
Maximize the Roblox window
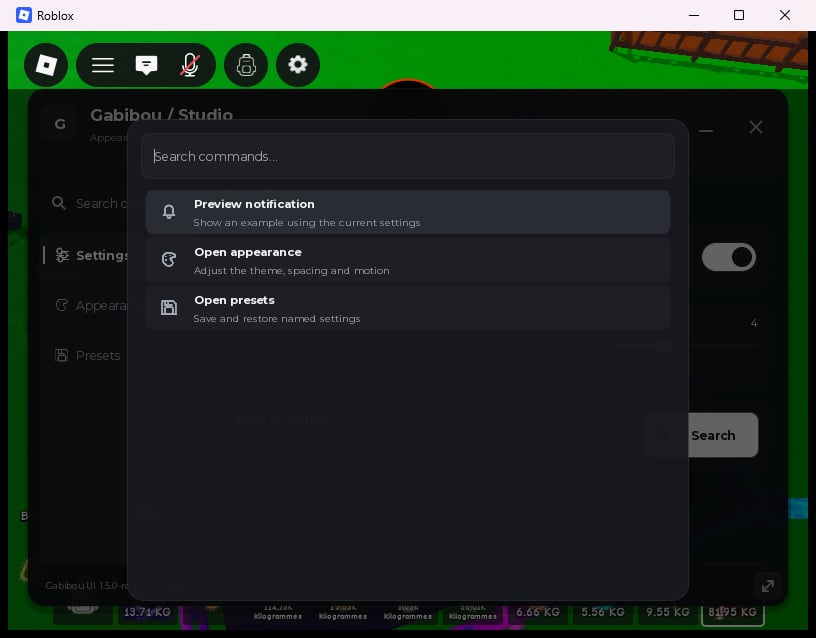[738, 15]
